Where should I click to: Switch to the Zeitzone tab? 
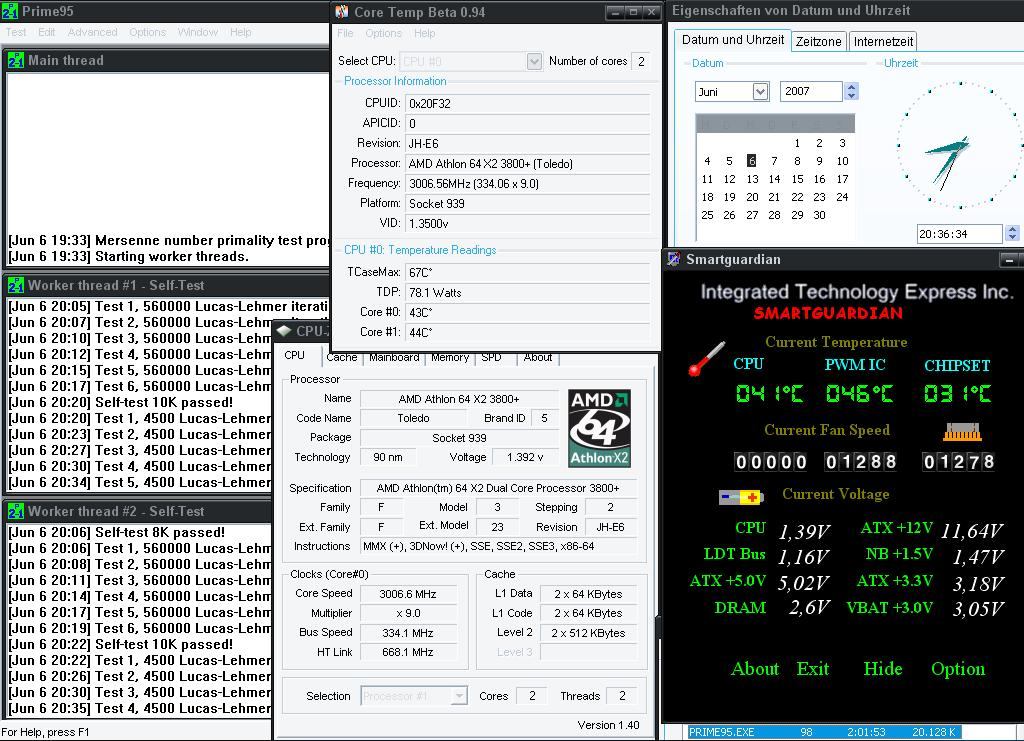[x=818, y=41]
